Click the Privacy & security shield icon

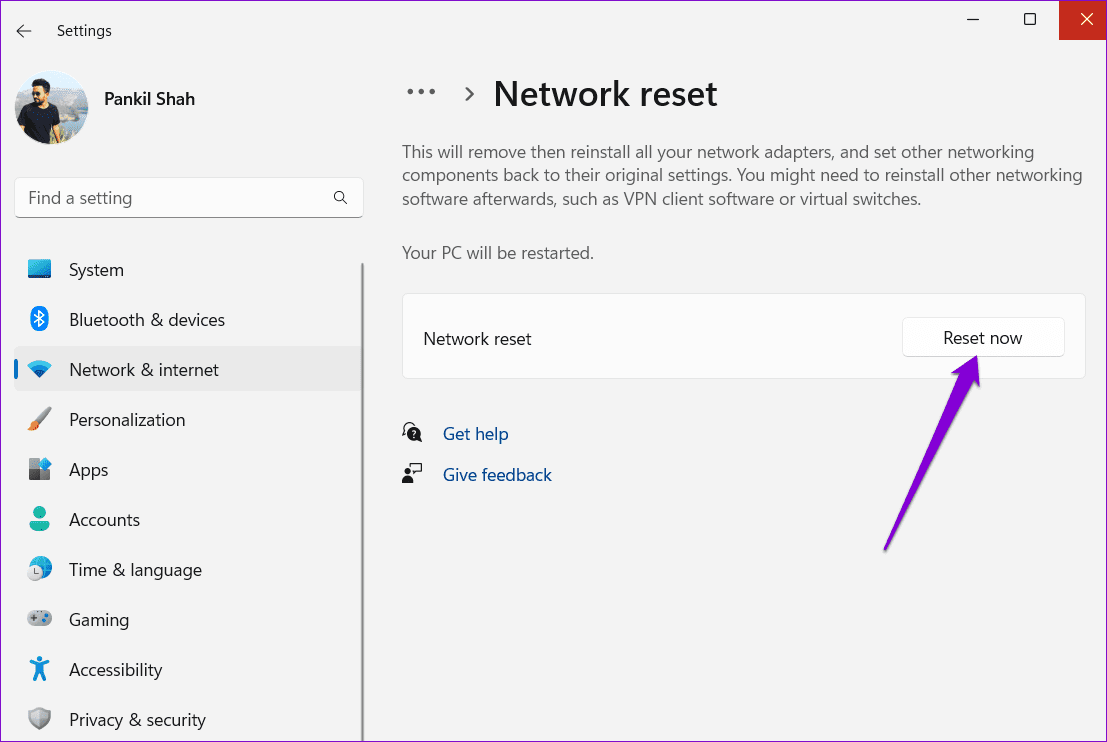pos(39,720)
